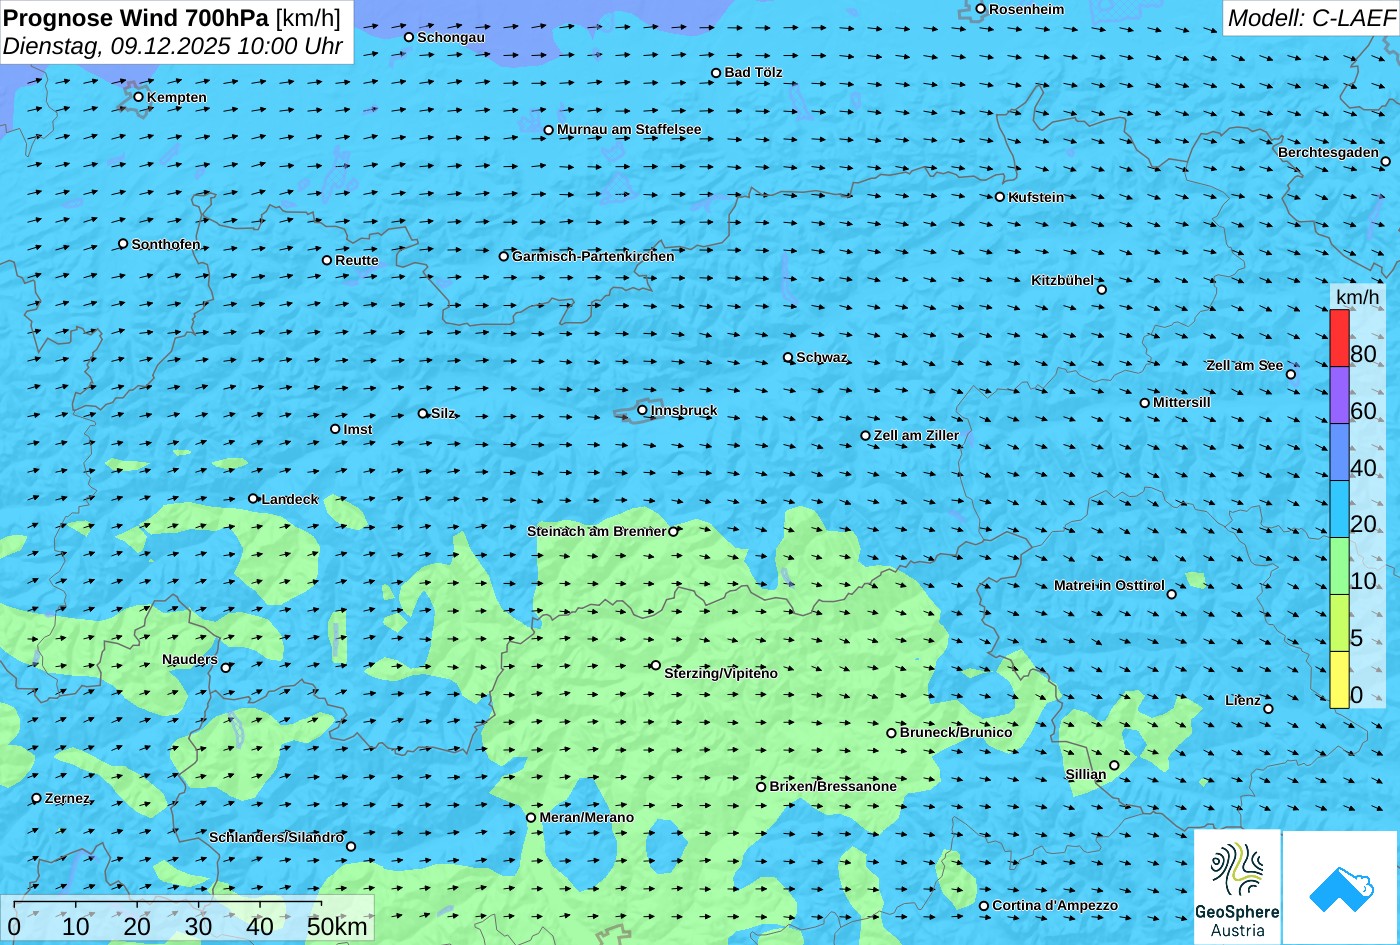Click the Imst location marker
The height and width of the screenshot is (945, 1400).
pyautogui.click(x=335, y=429)
